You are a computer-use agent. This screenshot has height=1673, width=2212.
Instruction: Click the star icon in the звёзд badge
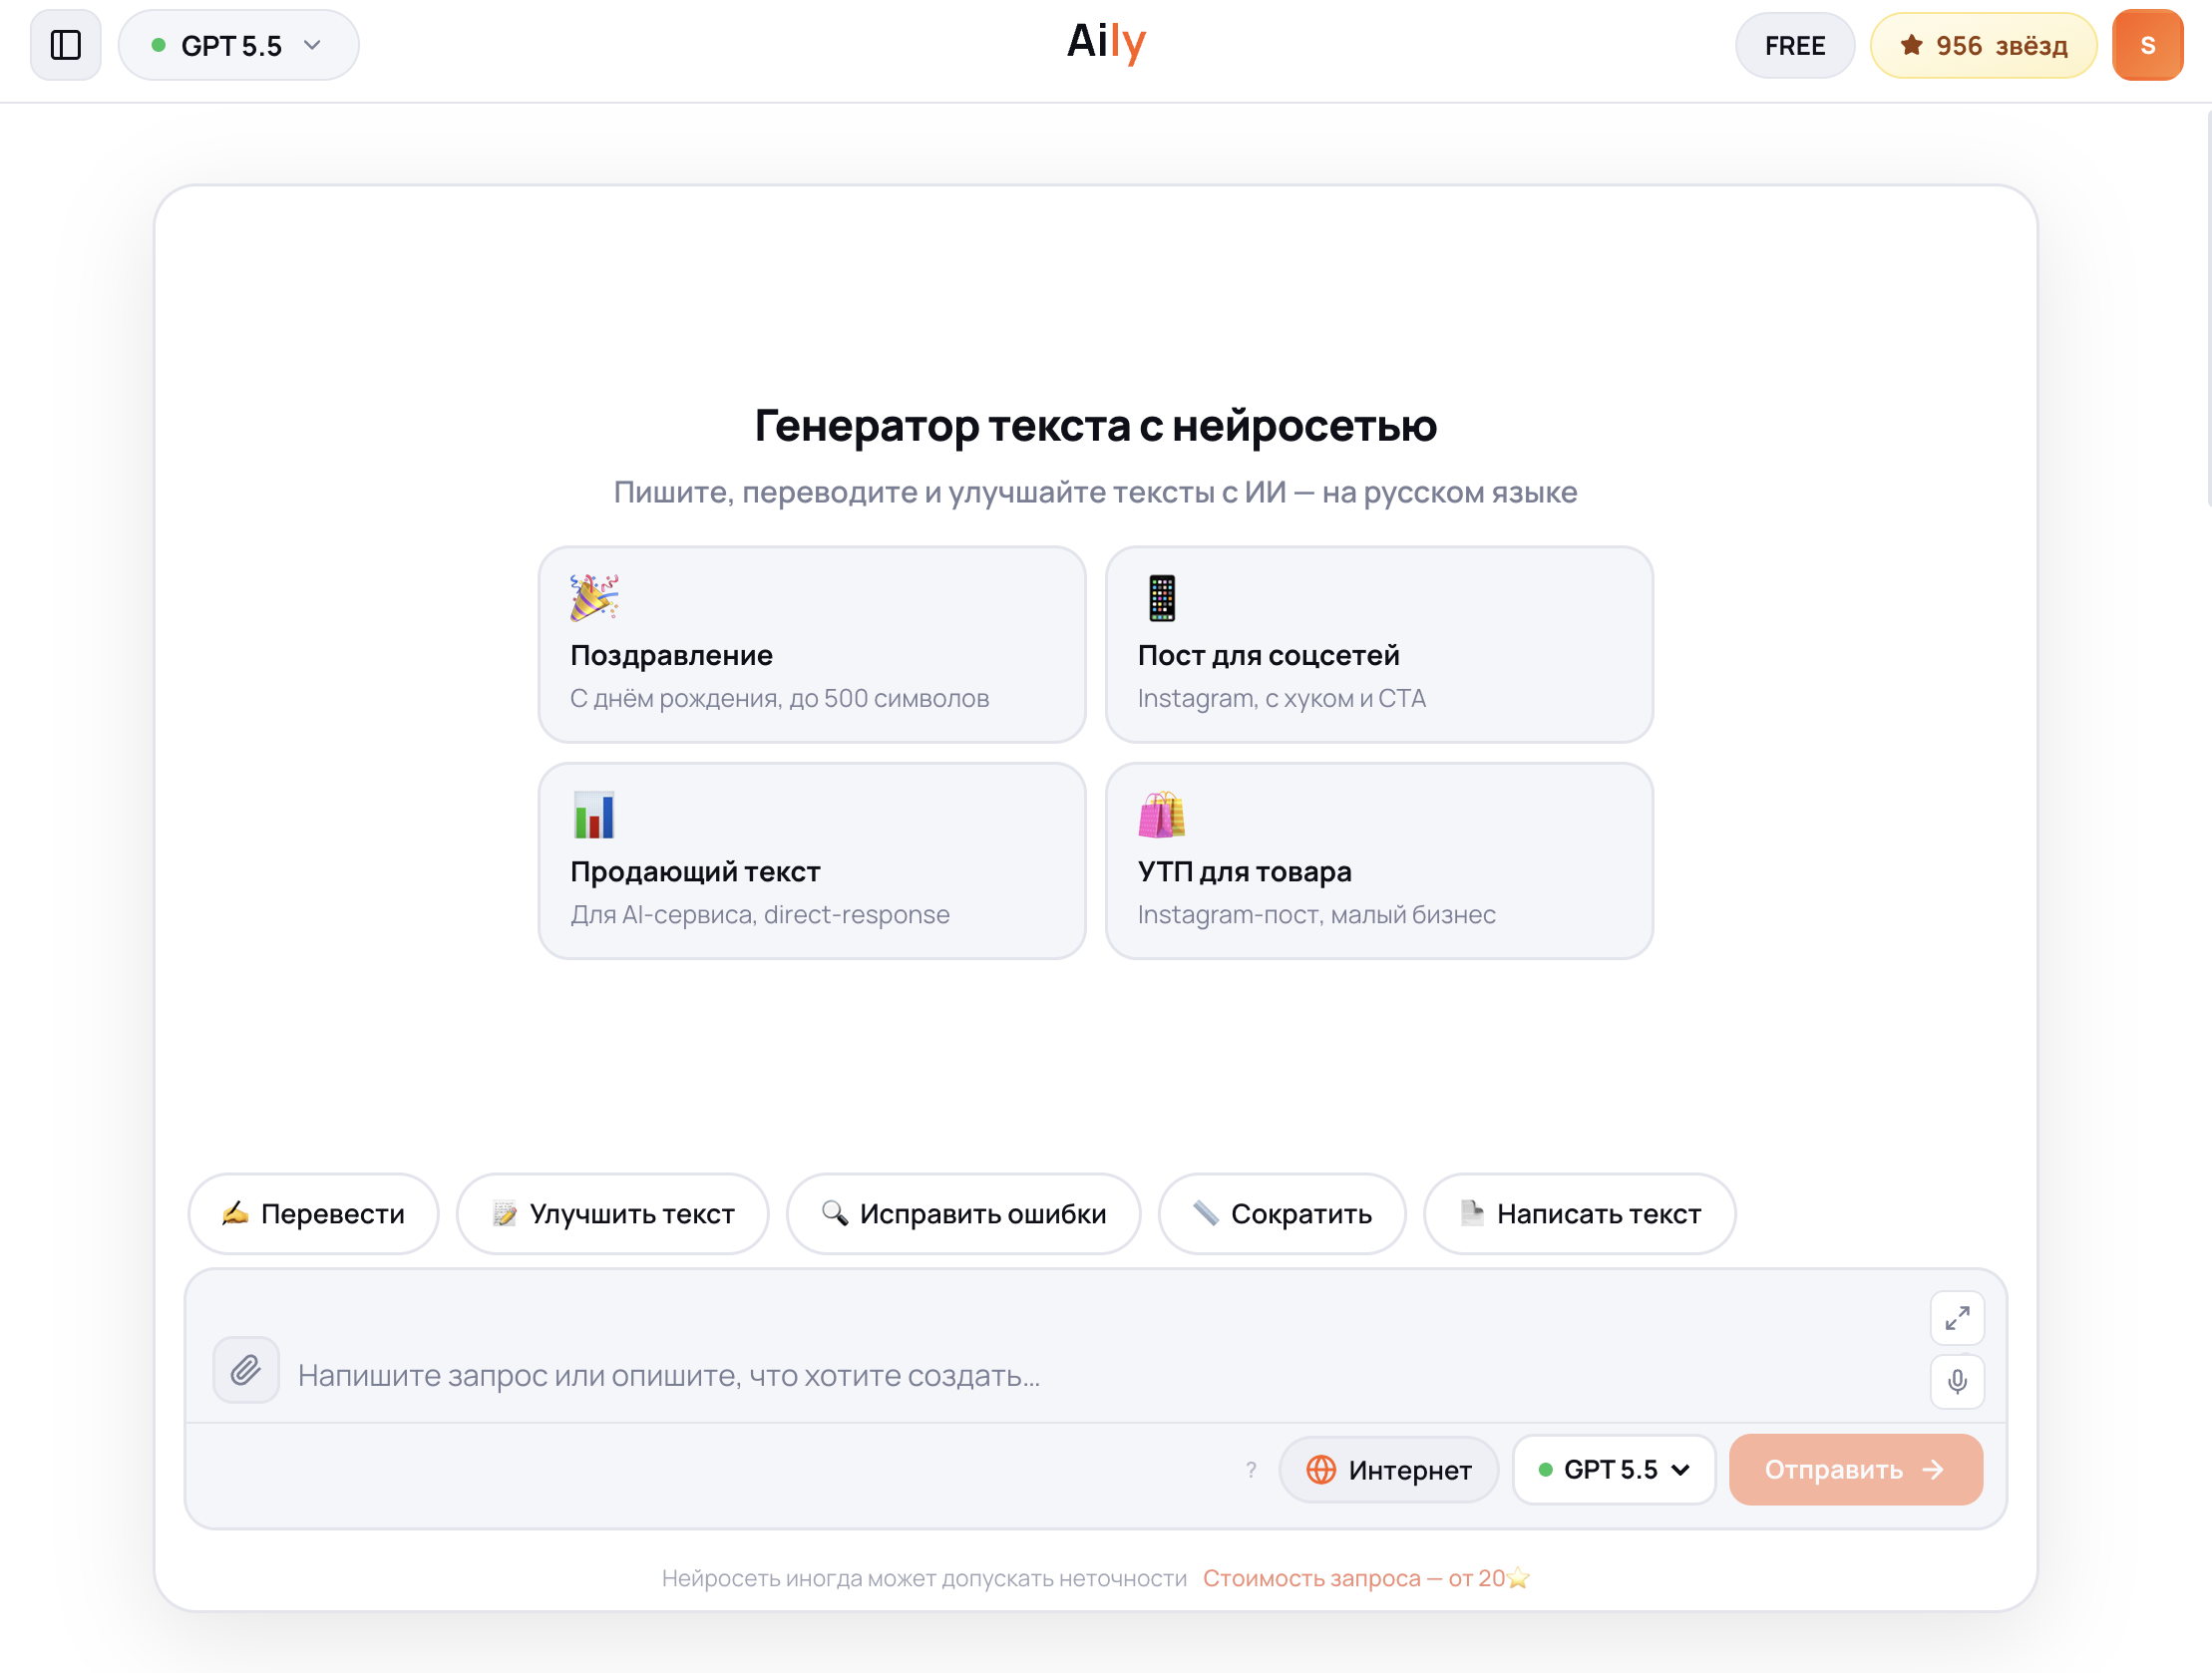1911,45
